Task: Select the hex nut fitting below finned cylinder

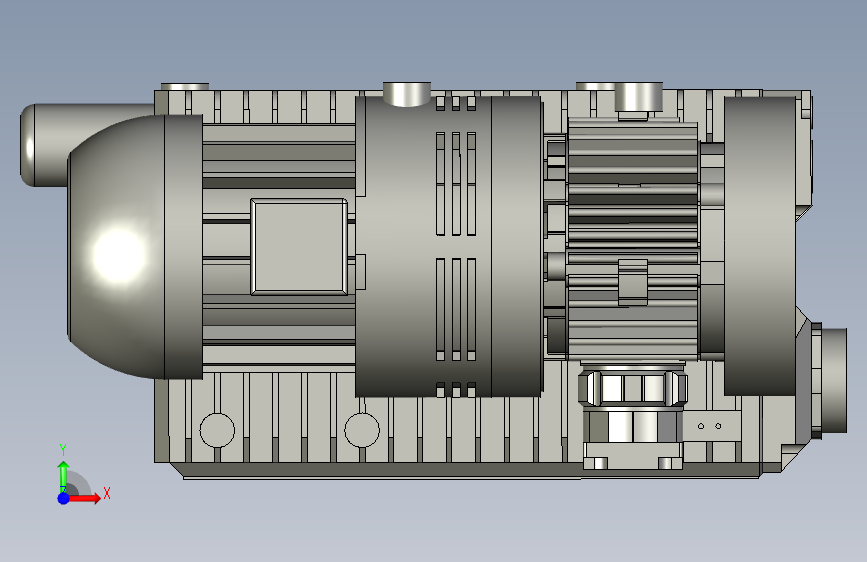Action: (x=633, y=388)
